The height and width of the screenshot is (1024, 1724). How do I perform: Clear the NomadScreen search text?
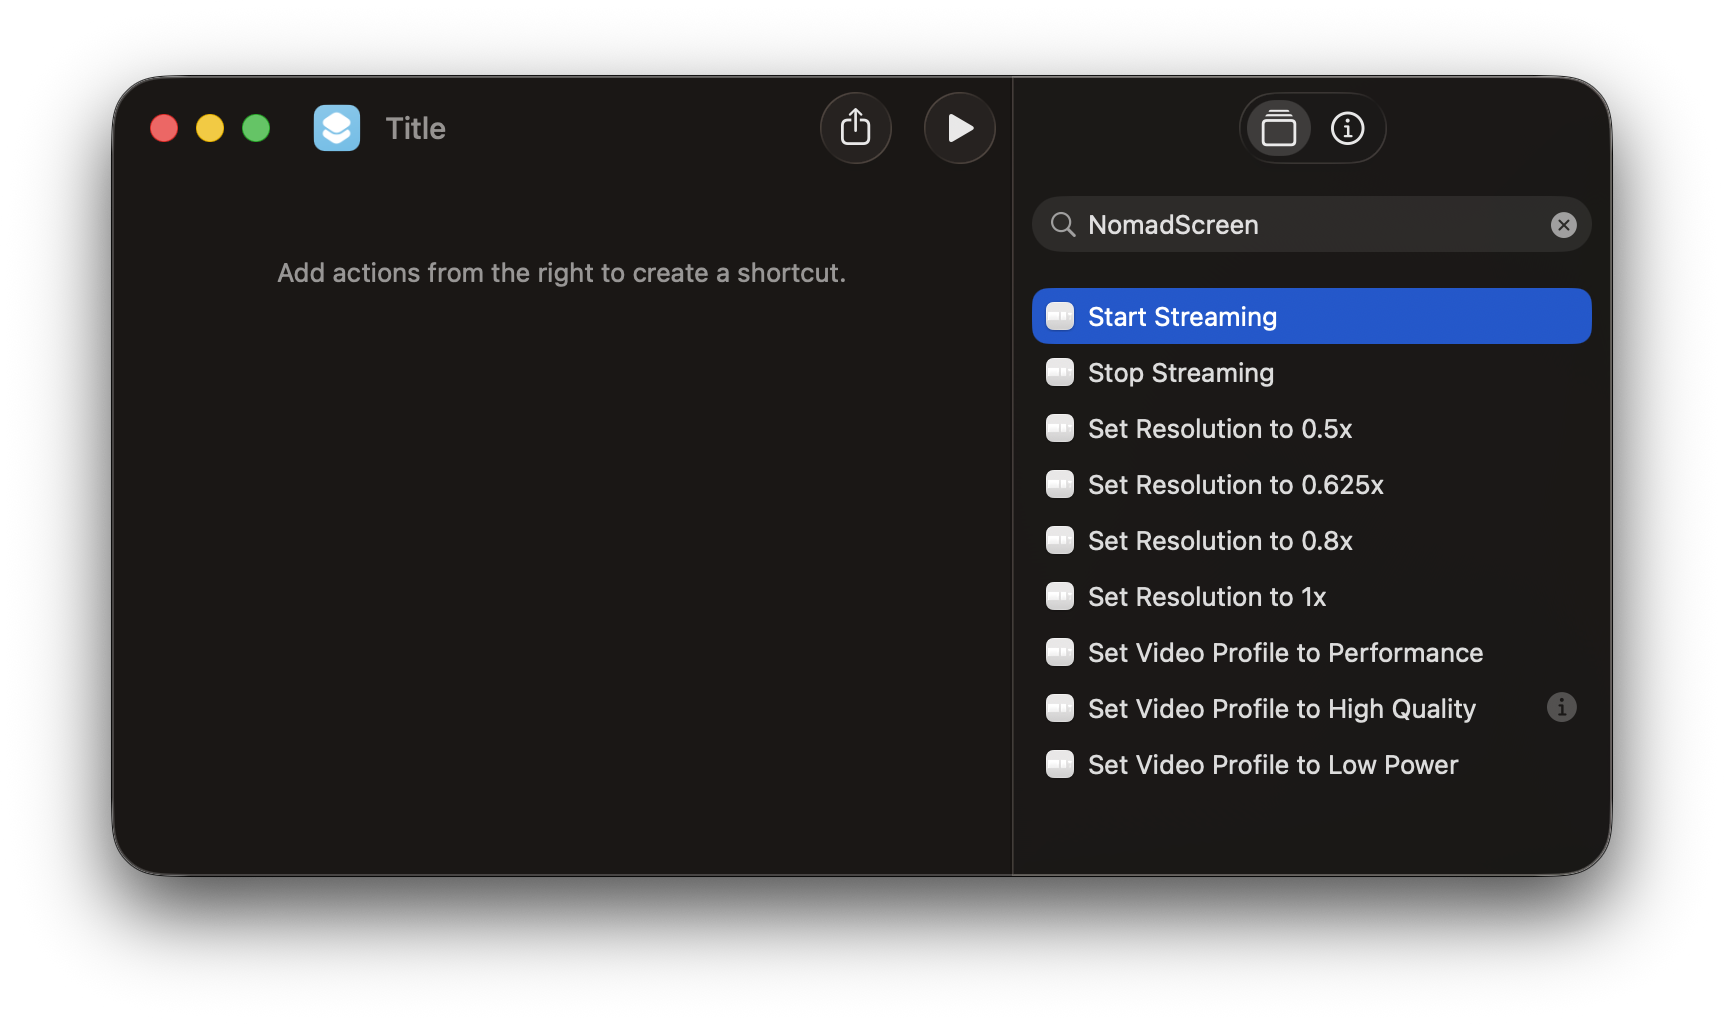pos(1563,225)
